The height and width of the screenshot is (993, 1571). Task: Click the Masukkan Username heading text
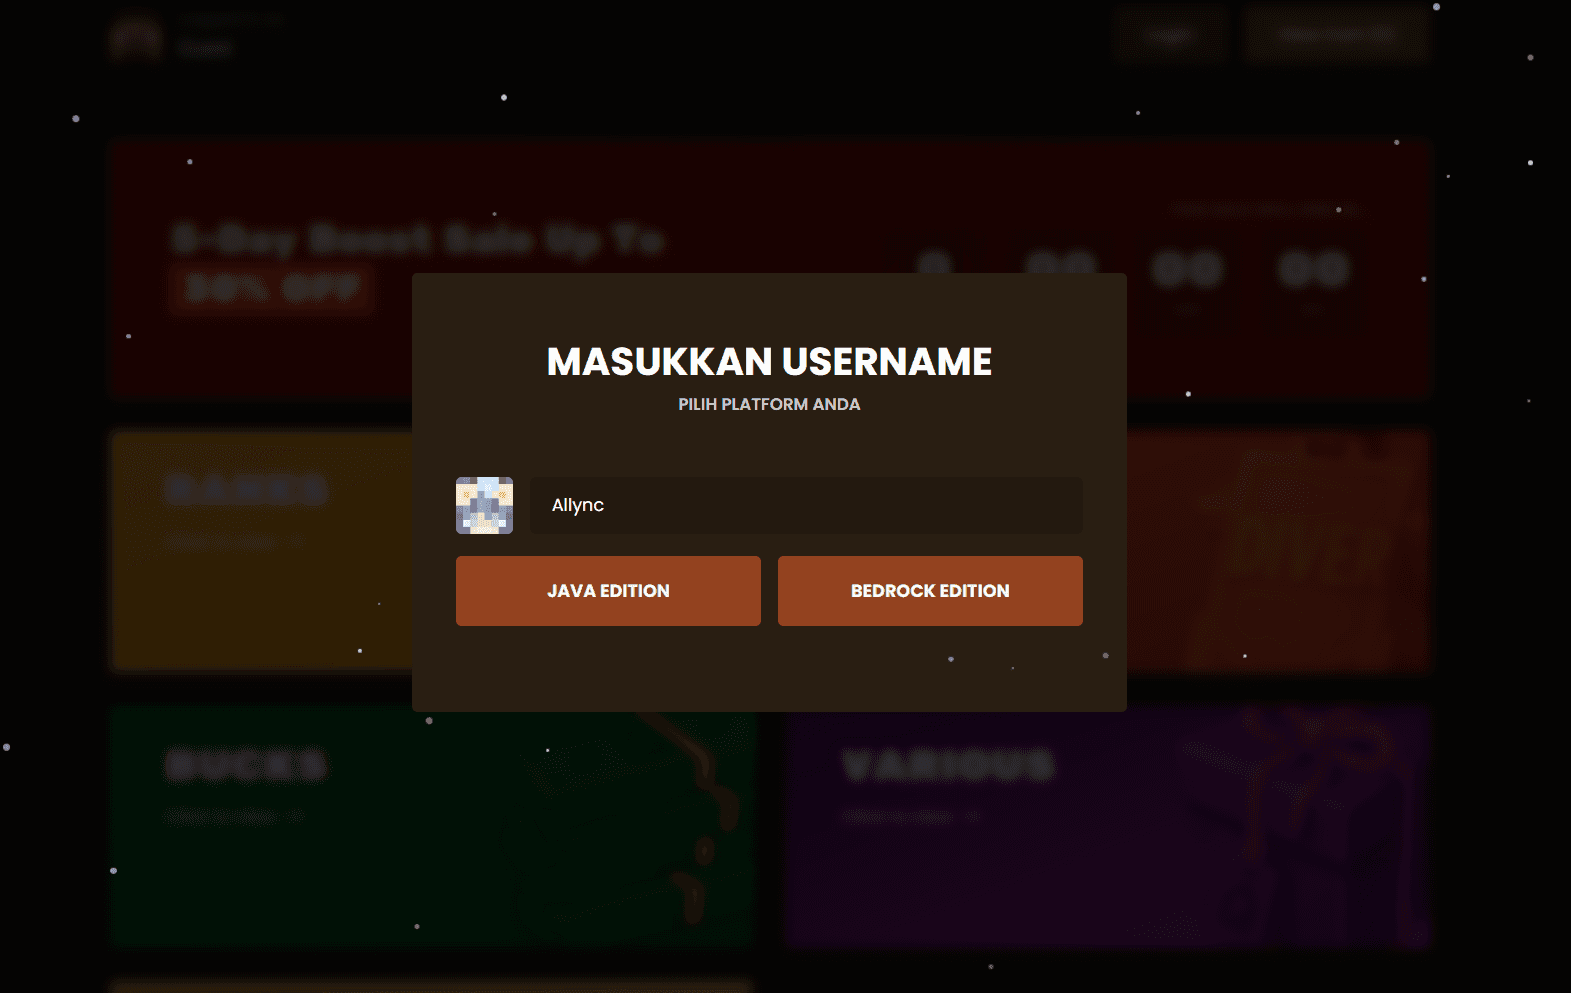(769, 362)
